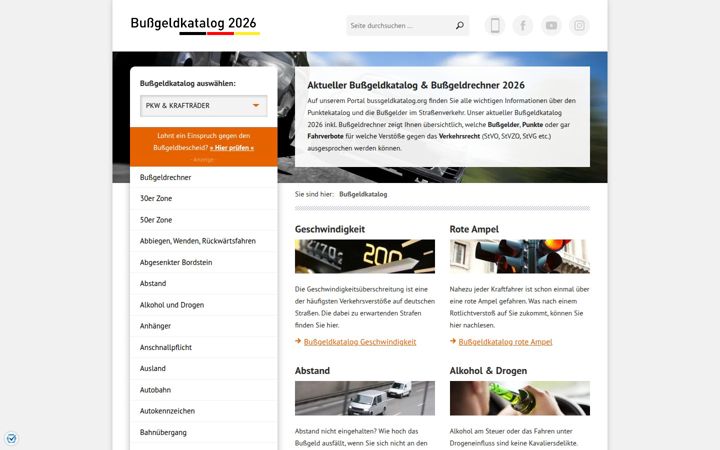Follow the 'Bußgeldkatalog rote Ampel' link

pyautogui.click(x=505, y=342)
